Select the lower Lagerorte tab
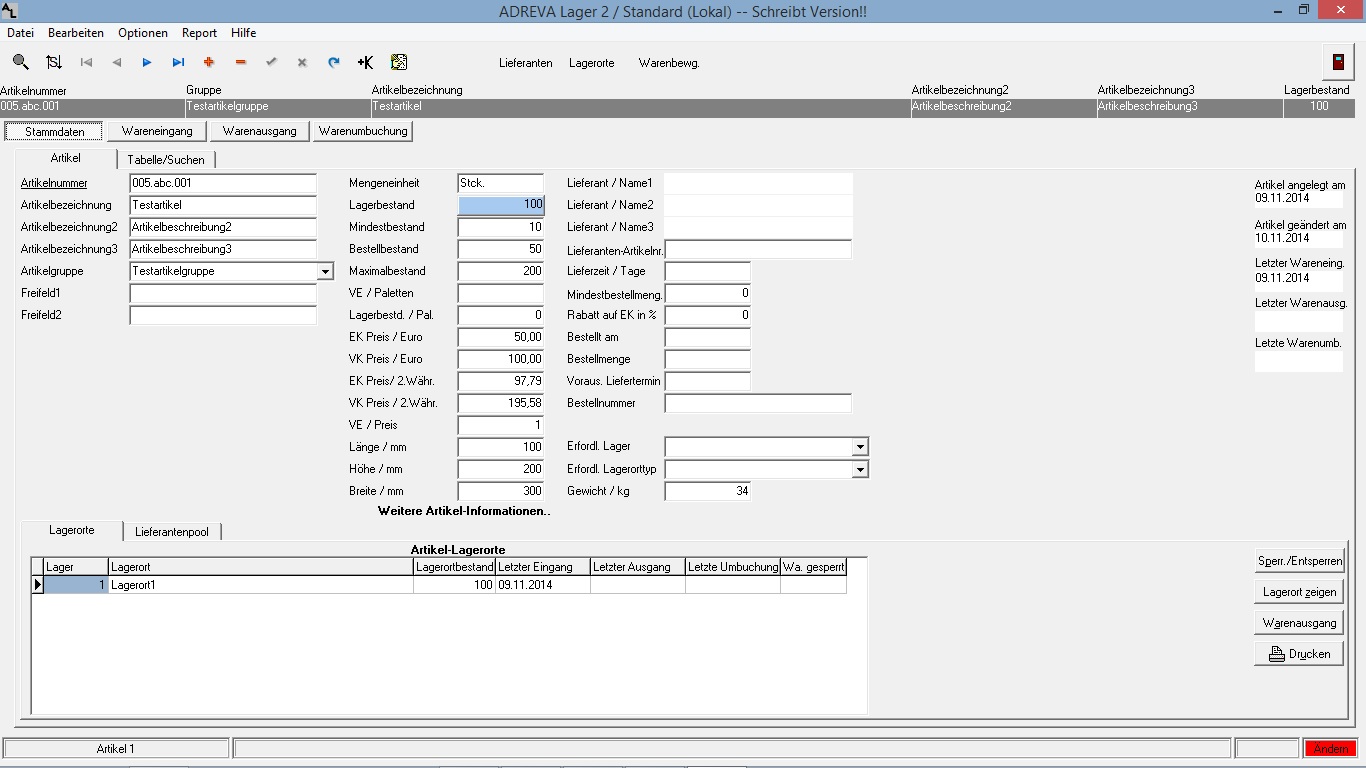1366x768 pixels. coord(72,530)
